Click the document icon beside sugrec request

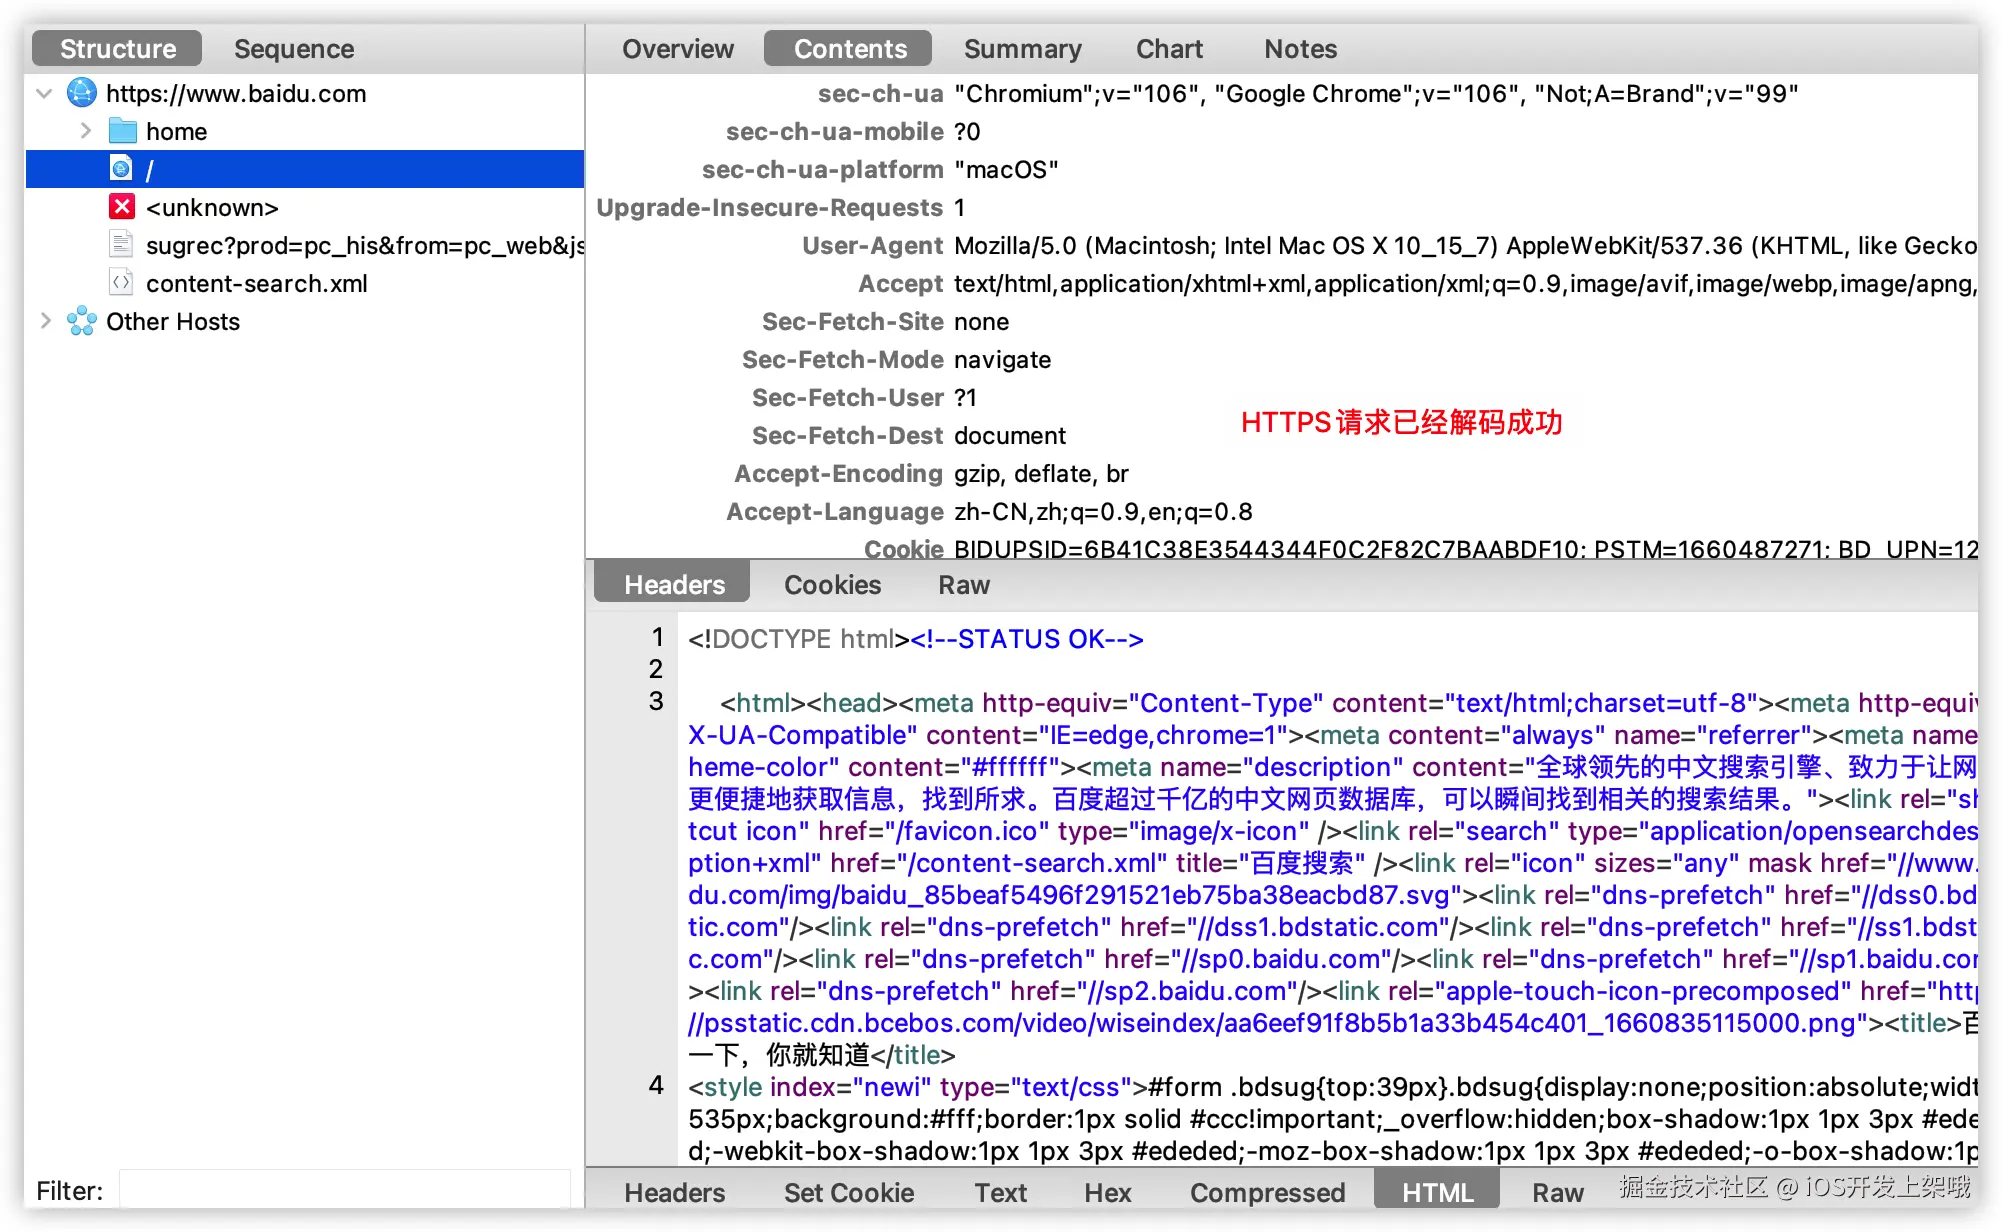click(x=121, y=244)
